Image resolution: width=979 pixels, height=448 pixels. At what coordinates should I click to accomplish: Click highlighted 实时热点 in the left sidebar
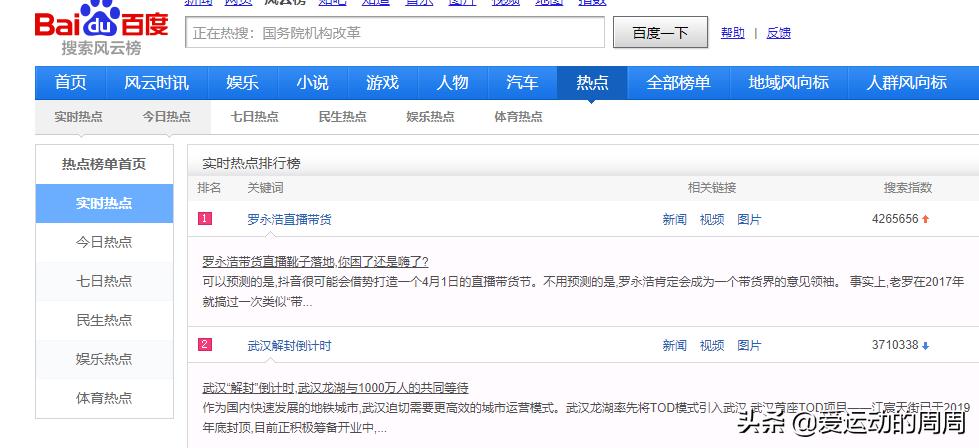point(104,203)
